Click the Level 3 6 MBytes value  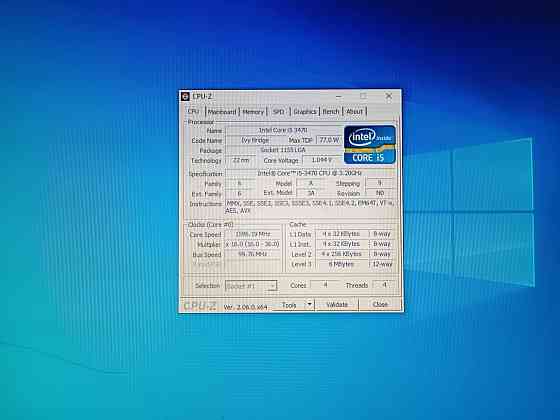pyautogui.click(x=341, y=264)
